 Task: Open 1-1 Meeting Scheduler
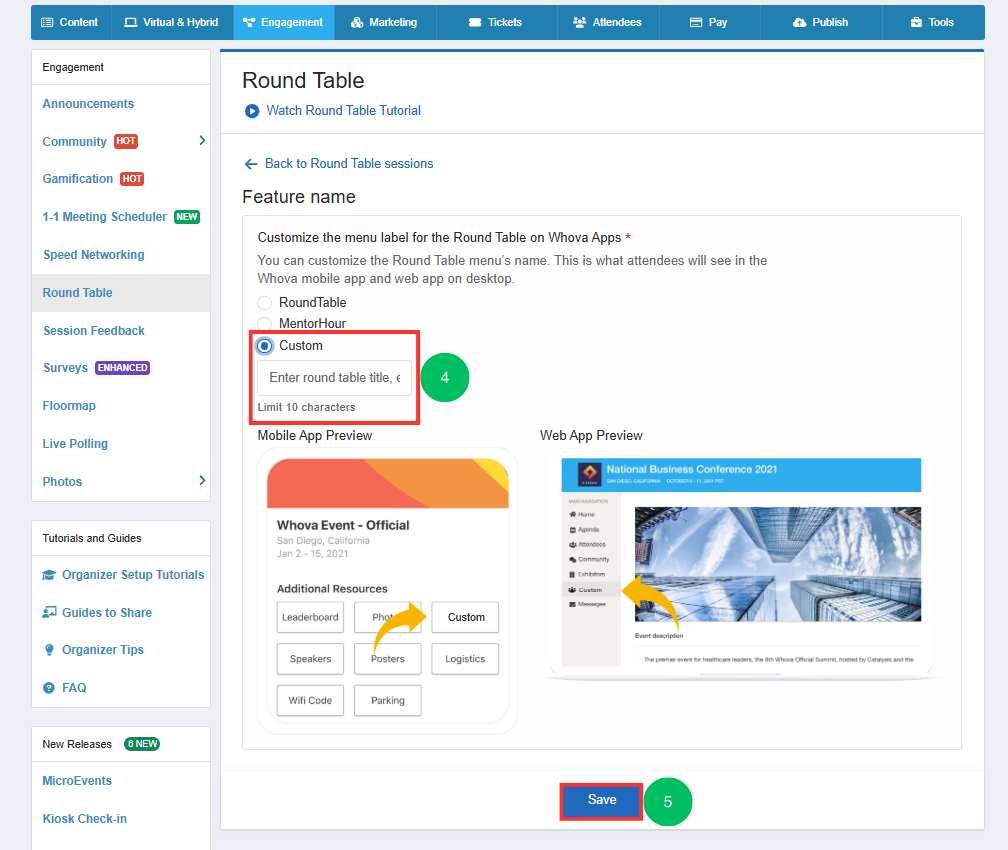(x=105, y=217)
